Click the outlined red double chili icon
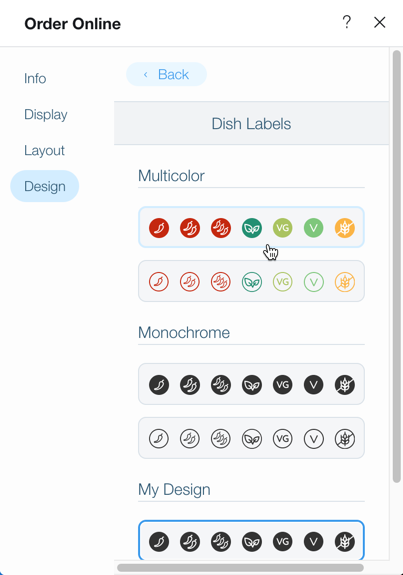403x575 pixels. coord(190,282)
